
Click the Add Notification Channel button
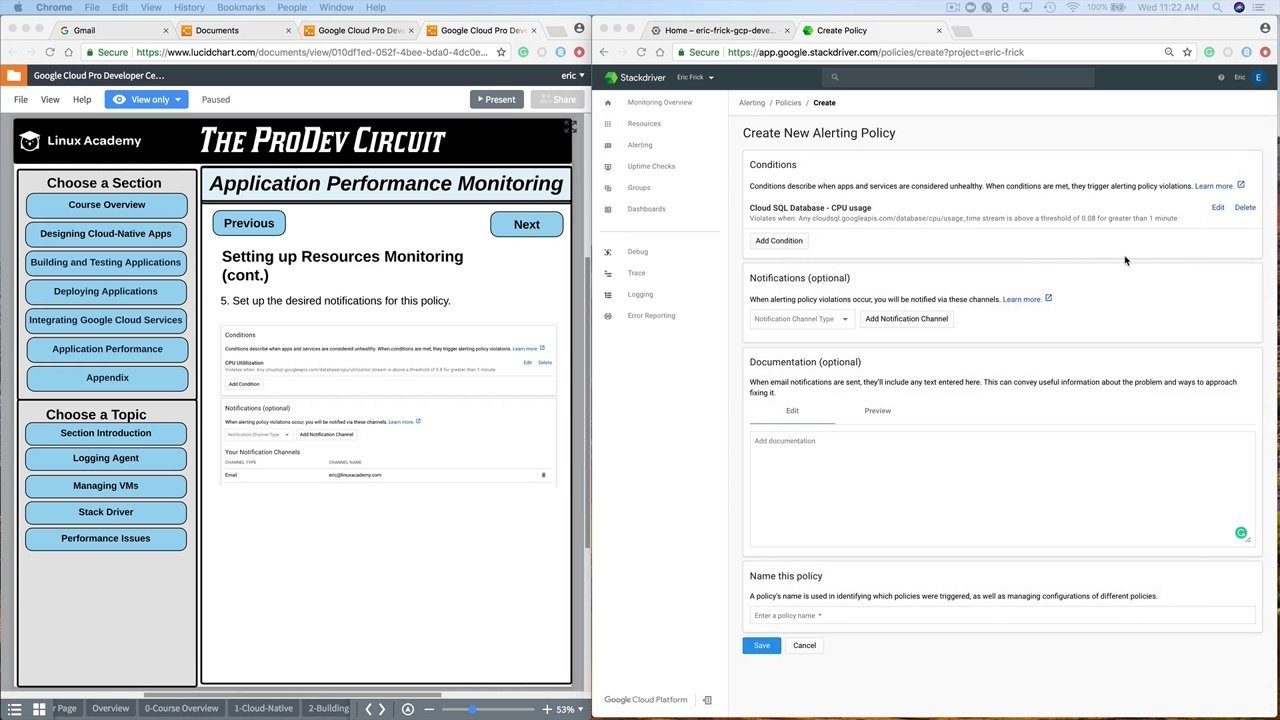906,319
